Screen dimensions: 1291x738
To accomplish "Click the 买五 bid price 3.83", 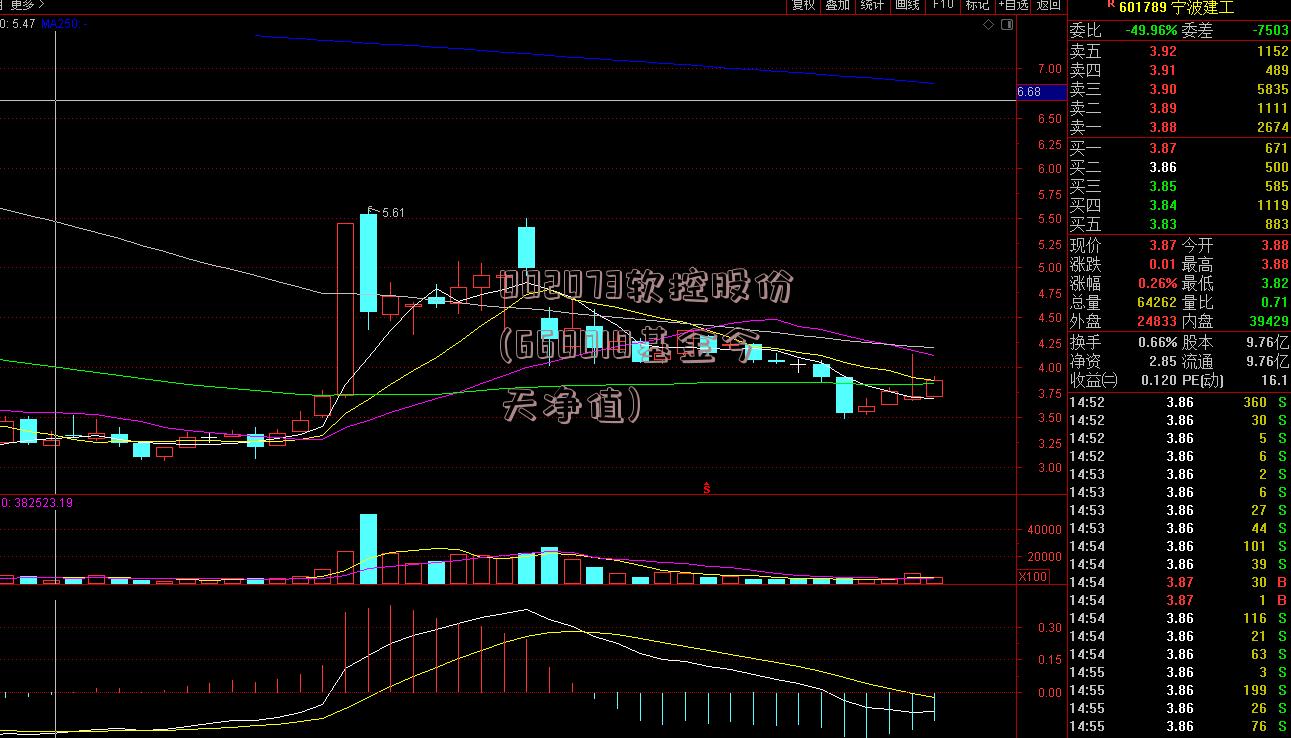I will pyautogui.click(x=1162, y=224).
